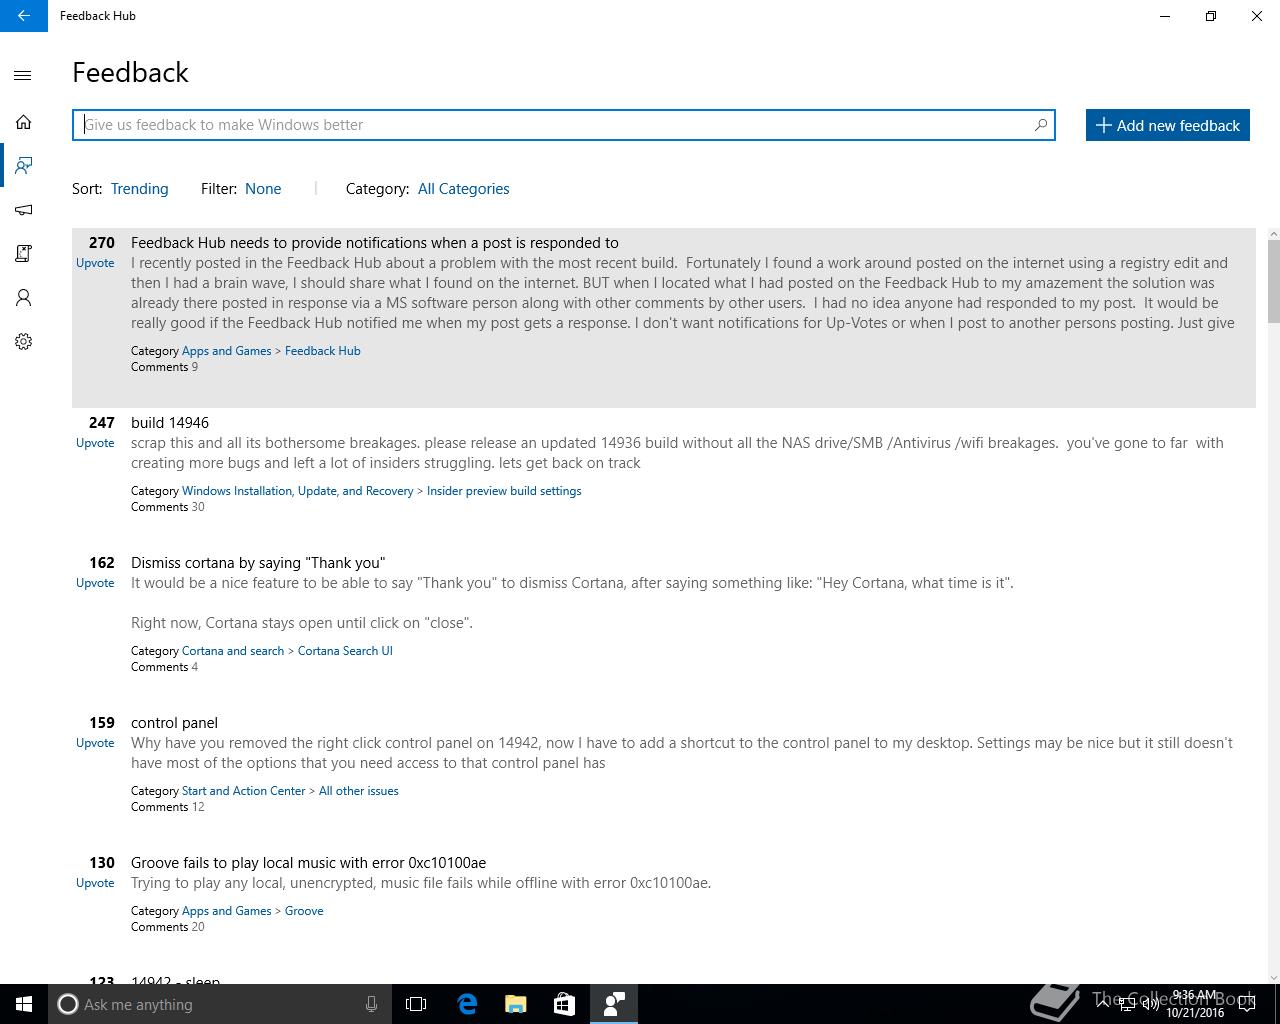Screen dimensions: 1280x1024
Task: Open the post titled 'Feedback Hub needs to provide notifications'
Action: 375,243
